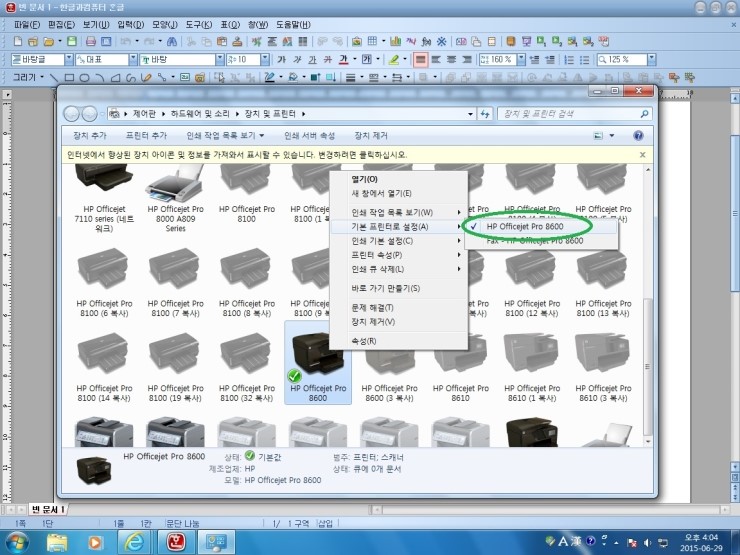Open the file explorer taskbar icon
The width and height of the screenshot is (740, 555).
[57, 541]
